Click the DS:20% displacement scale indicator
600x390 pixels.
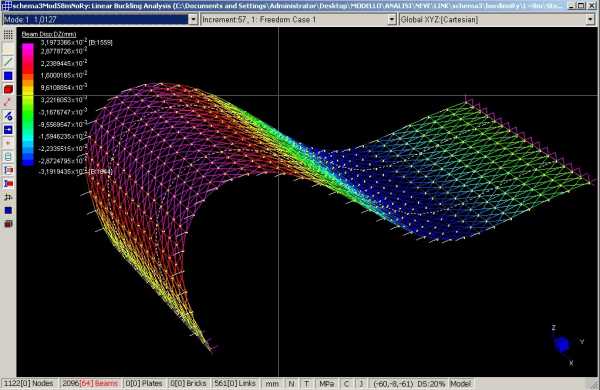(x=431, y=383)
